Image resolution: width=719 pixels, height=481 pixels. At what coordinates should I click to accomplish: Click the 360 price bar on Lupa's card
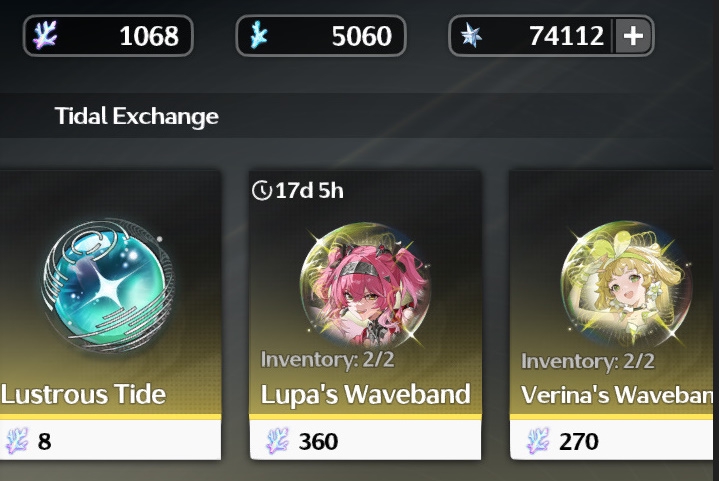pyautogui.click(x=365, y=440)
